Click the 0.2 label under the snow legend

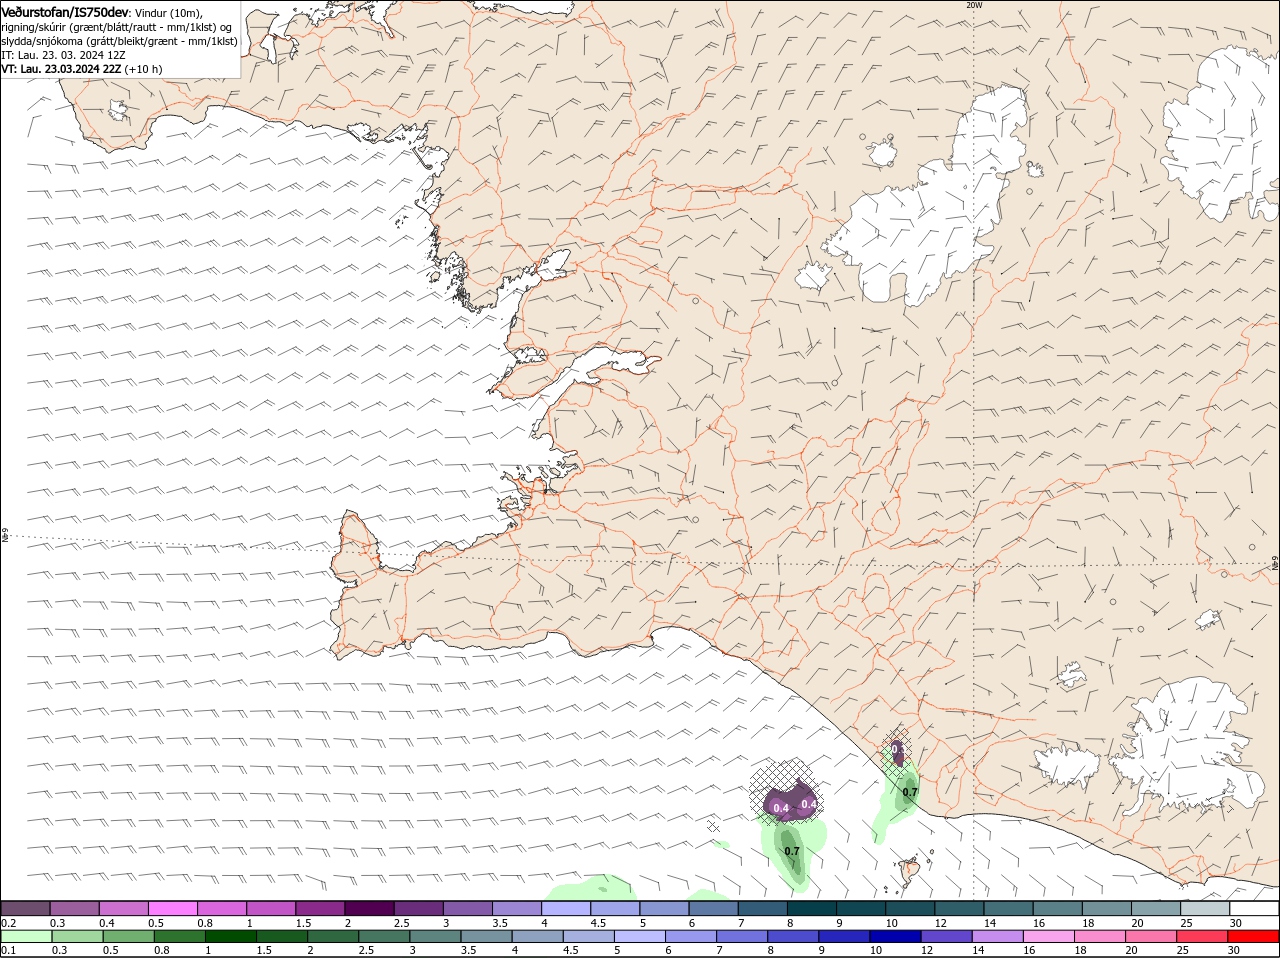8,923
